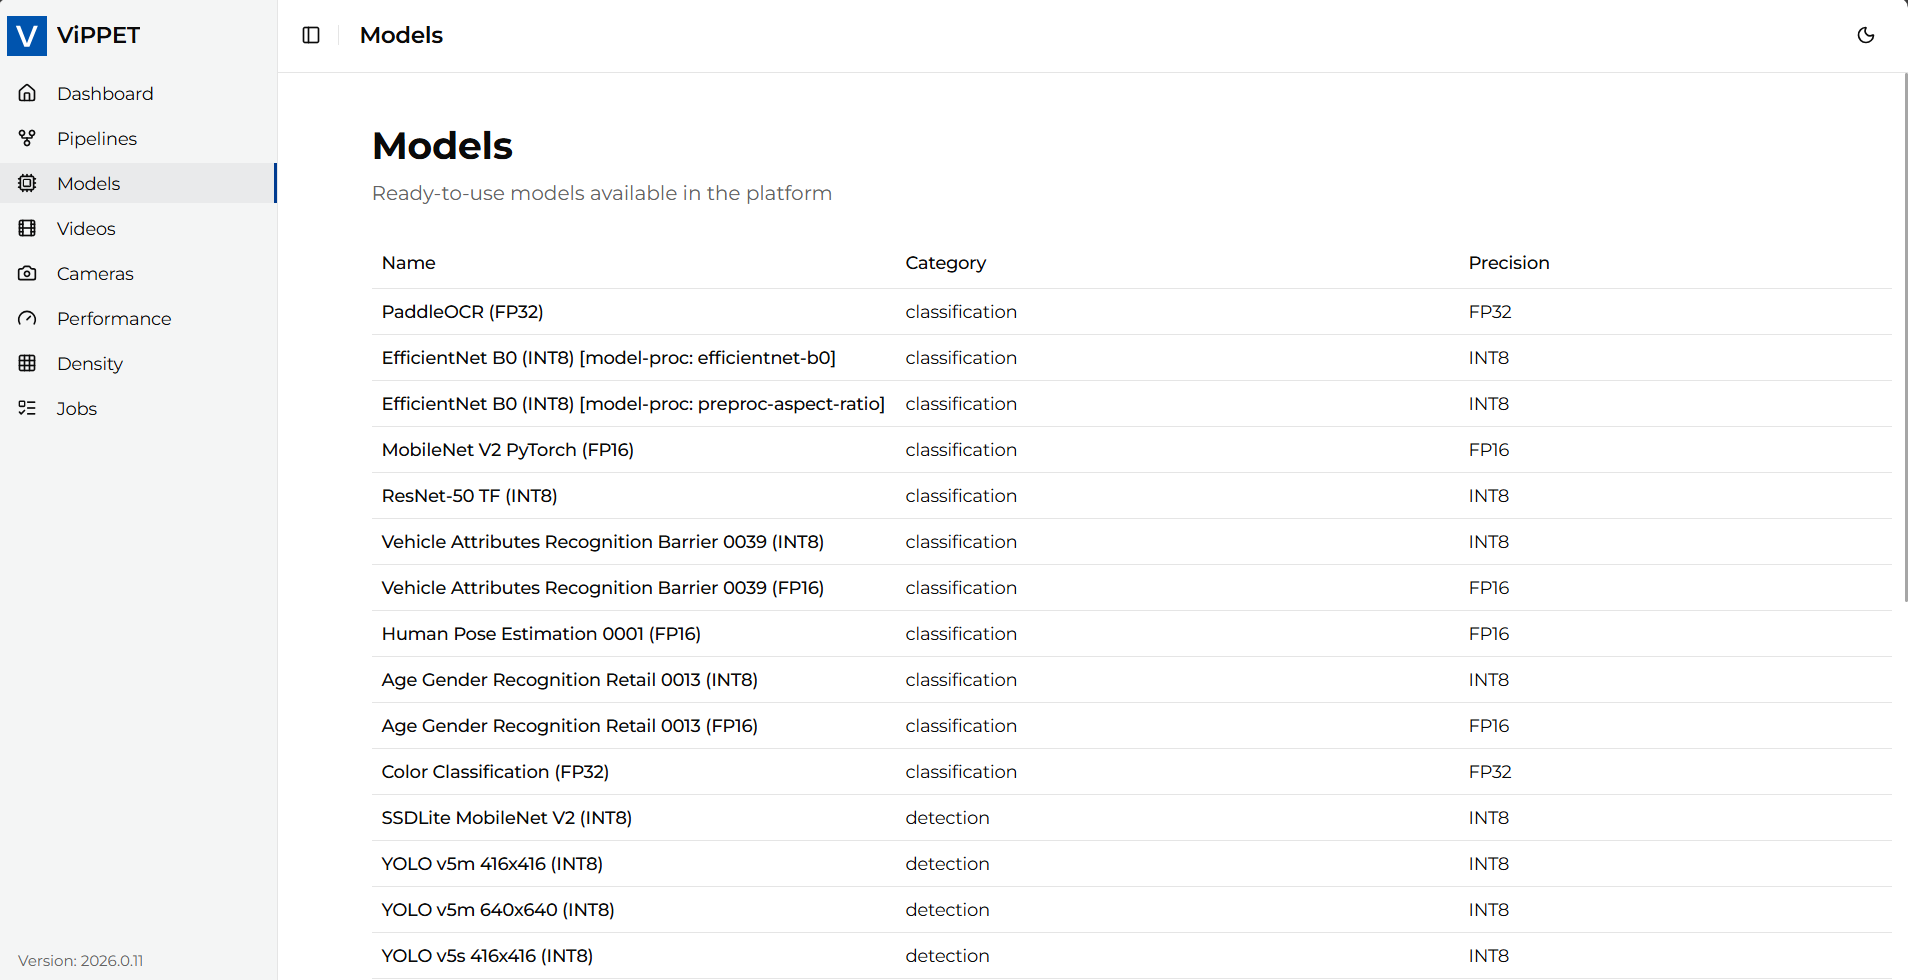The width and height of the screenshot is (1908, 980).
Task: Open Dashboard via the home icon
Action: 27,93
